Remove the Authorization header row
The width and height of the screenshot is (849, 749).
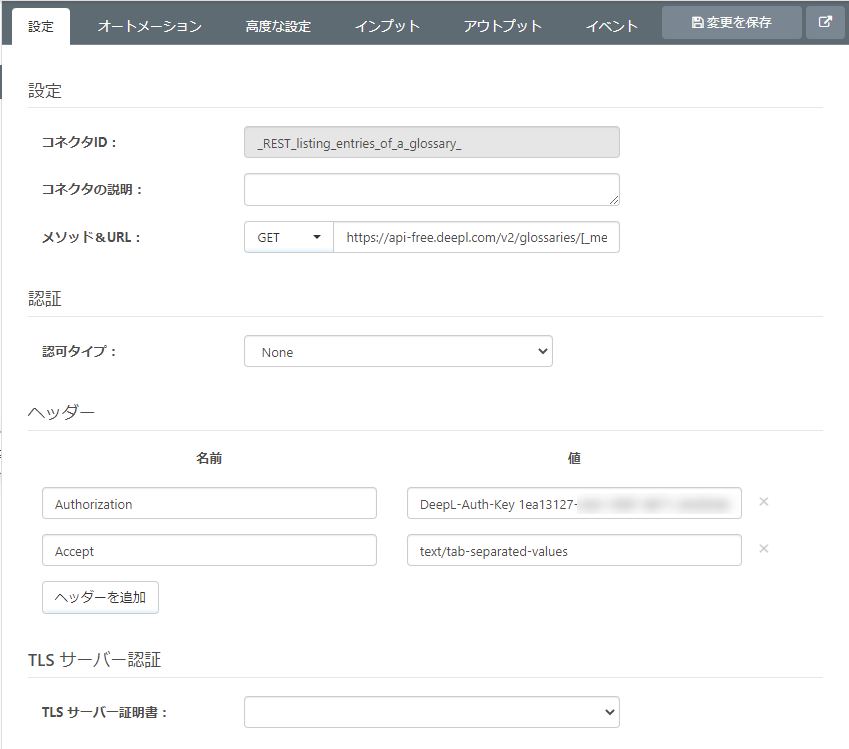[x=763, y=502]
